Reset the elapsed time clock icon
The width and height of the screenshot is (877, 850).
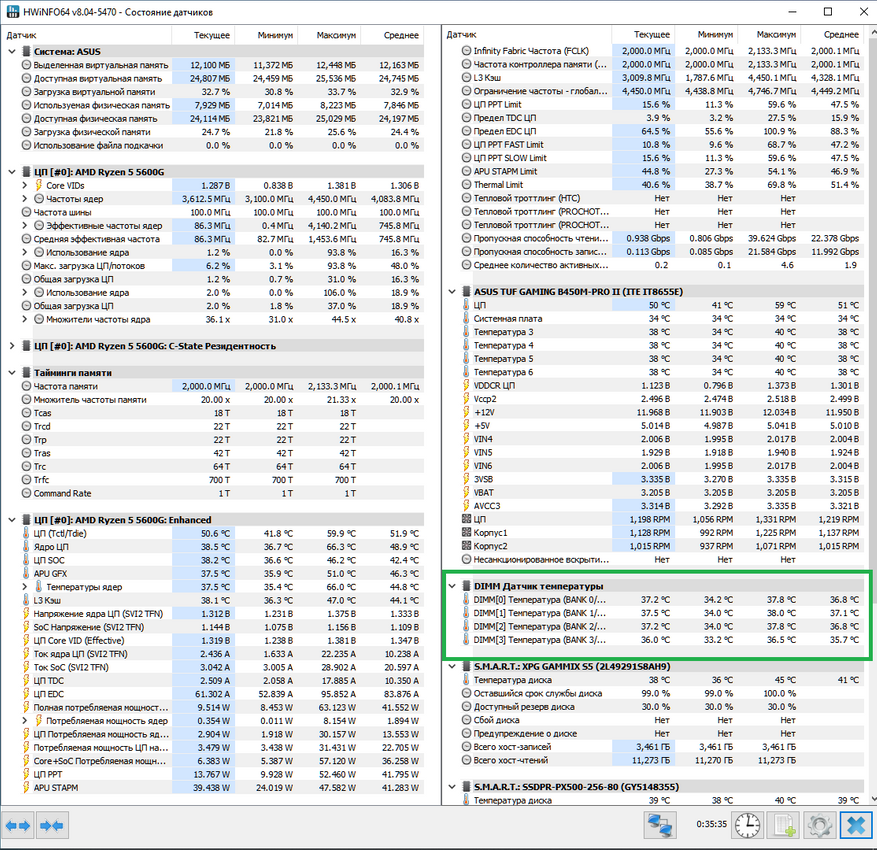(x=747, y=825)
